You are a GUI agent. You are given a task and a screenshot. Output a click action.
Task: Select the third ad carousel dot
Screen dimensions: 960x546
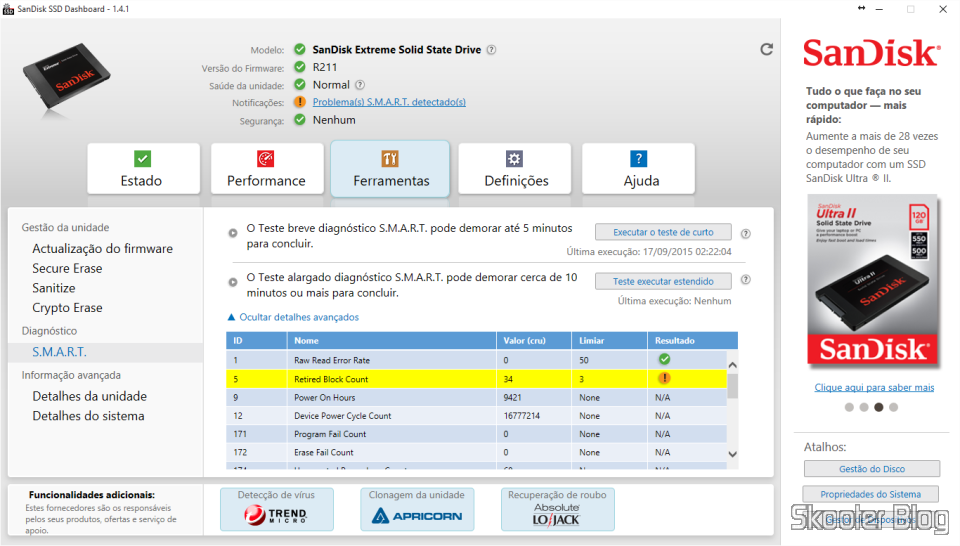tap(879, 407)
